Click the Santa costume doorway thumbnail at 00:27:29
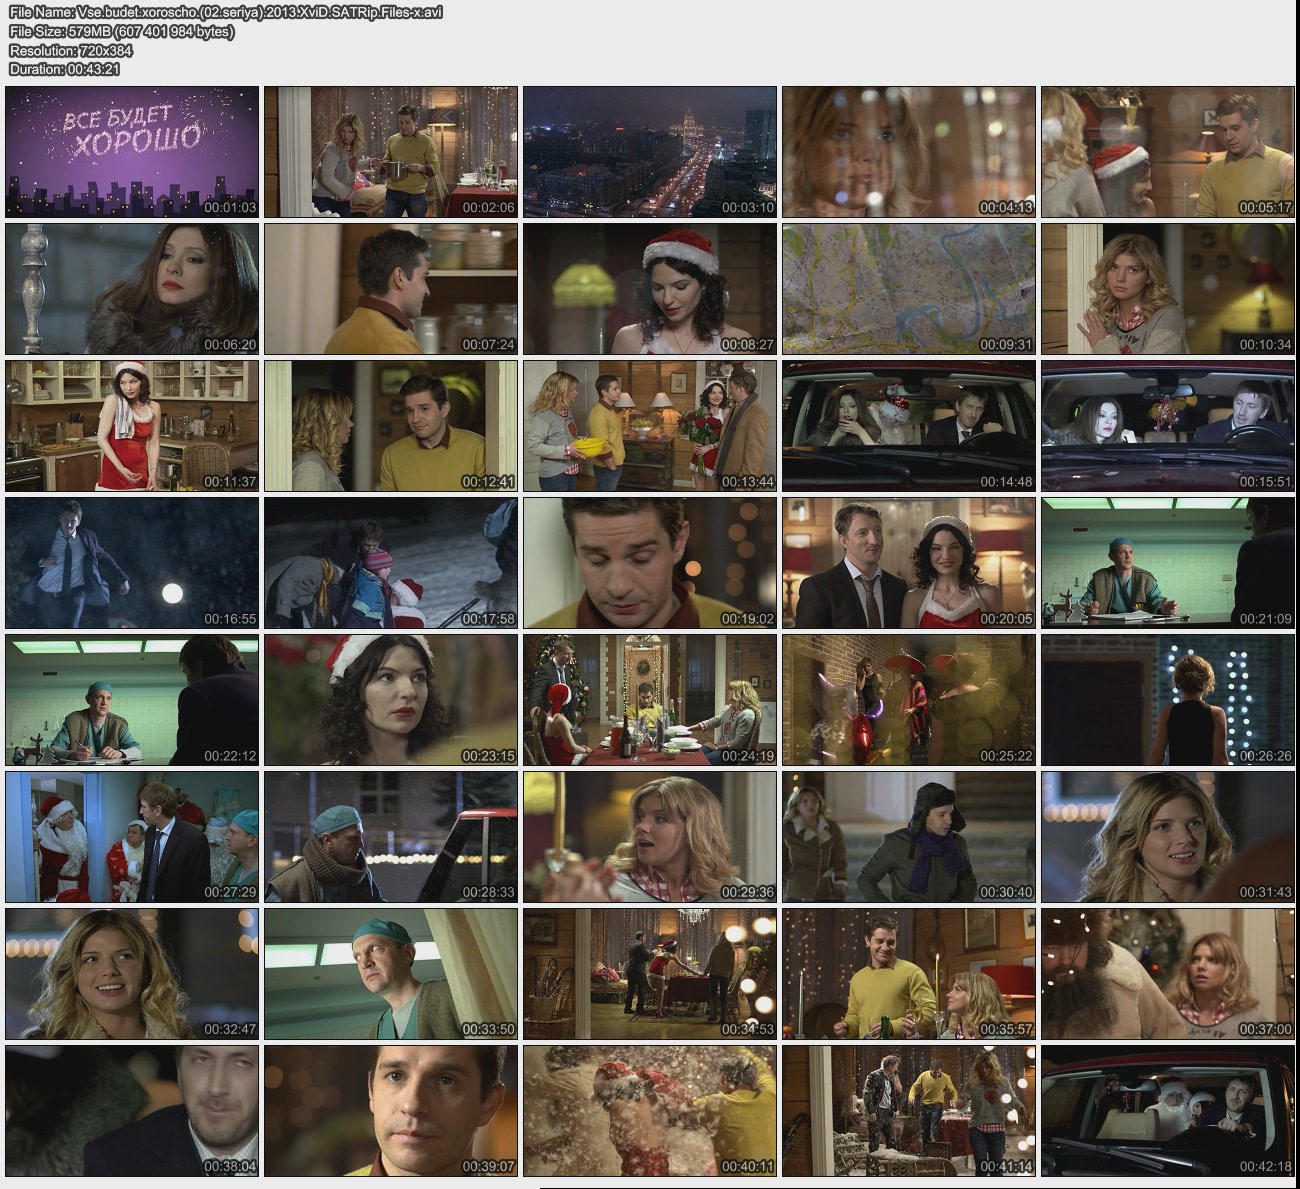The image size is (1300, 1189). click(x=132, y=837)
